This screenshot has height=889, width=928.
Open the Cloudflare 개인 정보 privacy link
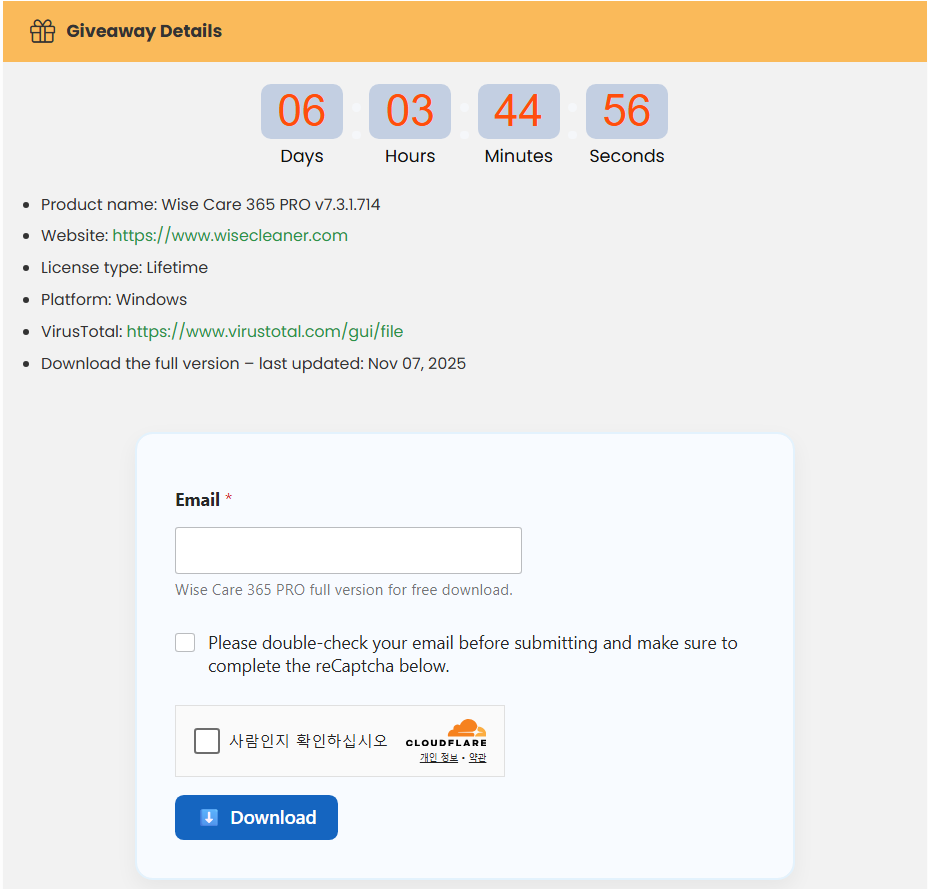pyautogui.click(x=438, y=758)
